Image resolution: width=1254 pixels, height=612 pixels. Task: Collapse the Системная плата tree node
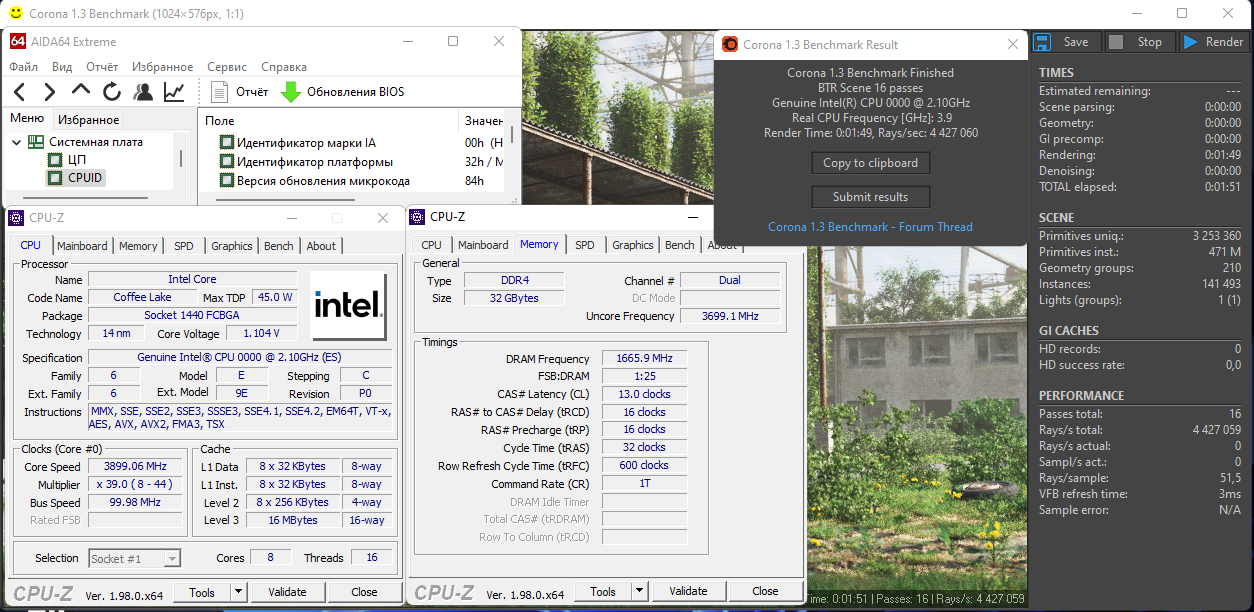[17, 142]
